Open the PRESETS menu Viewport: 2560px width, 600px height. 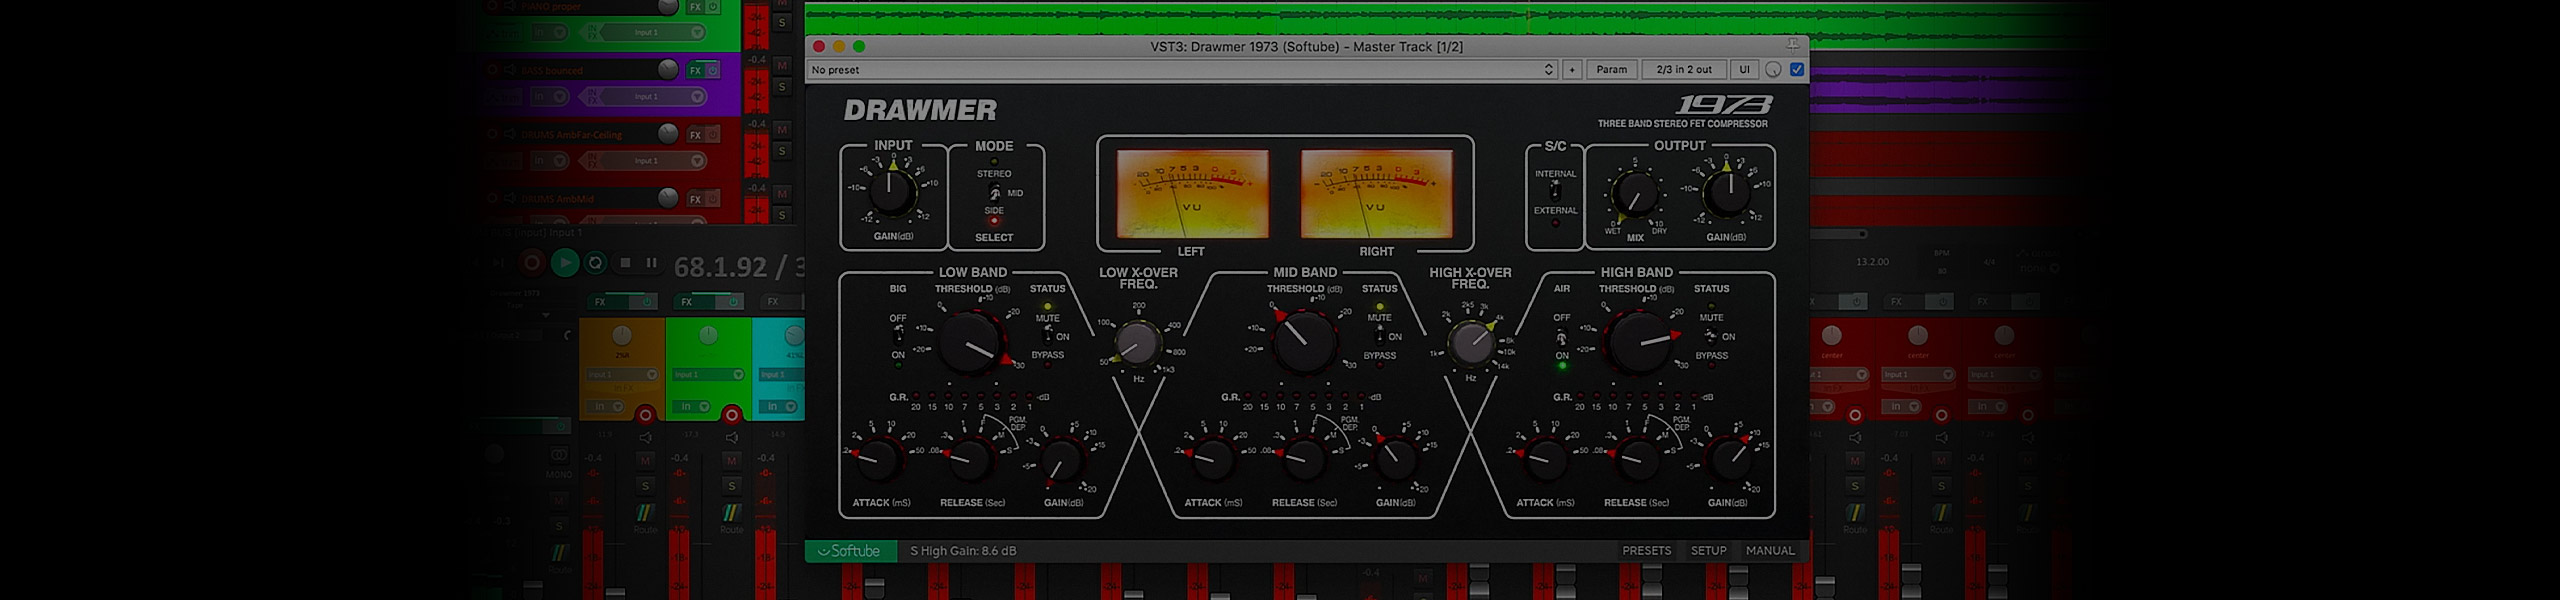point(1646,551)
